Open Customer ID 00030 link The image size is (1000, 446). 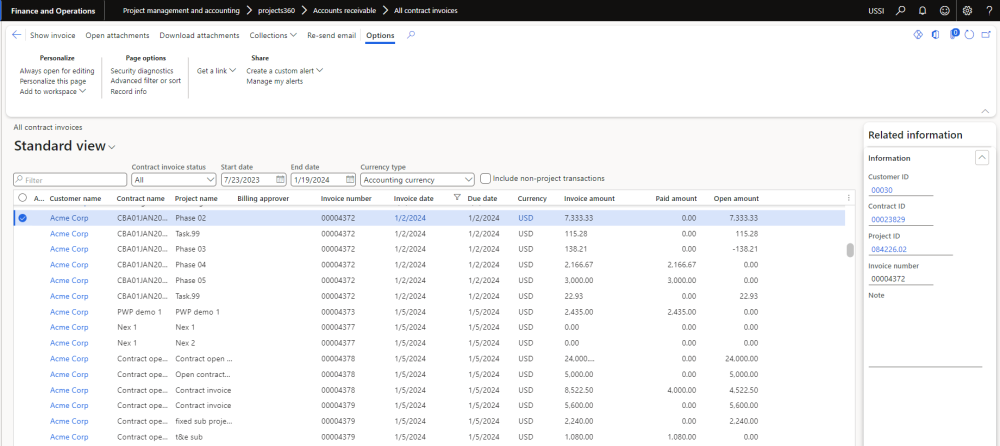(882, 189)
